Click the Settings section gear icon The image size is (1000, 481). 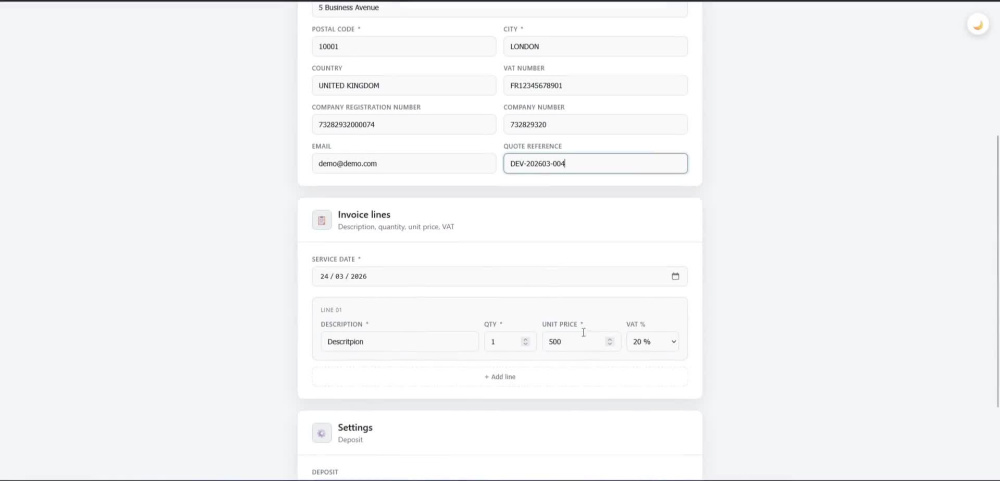point(321,433)
